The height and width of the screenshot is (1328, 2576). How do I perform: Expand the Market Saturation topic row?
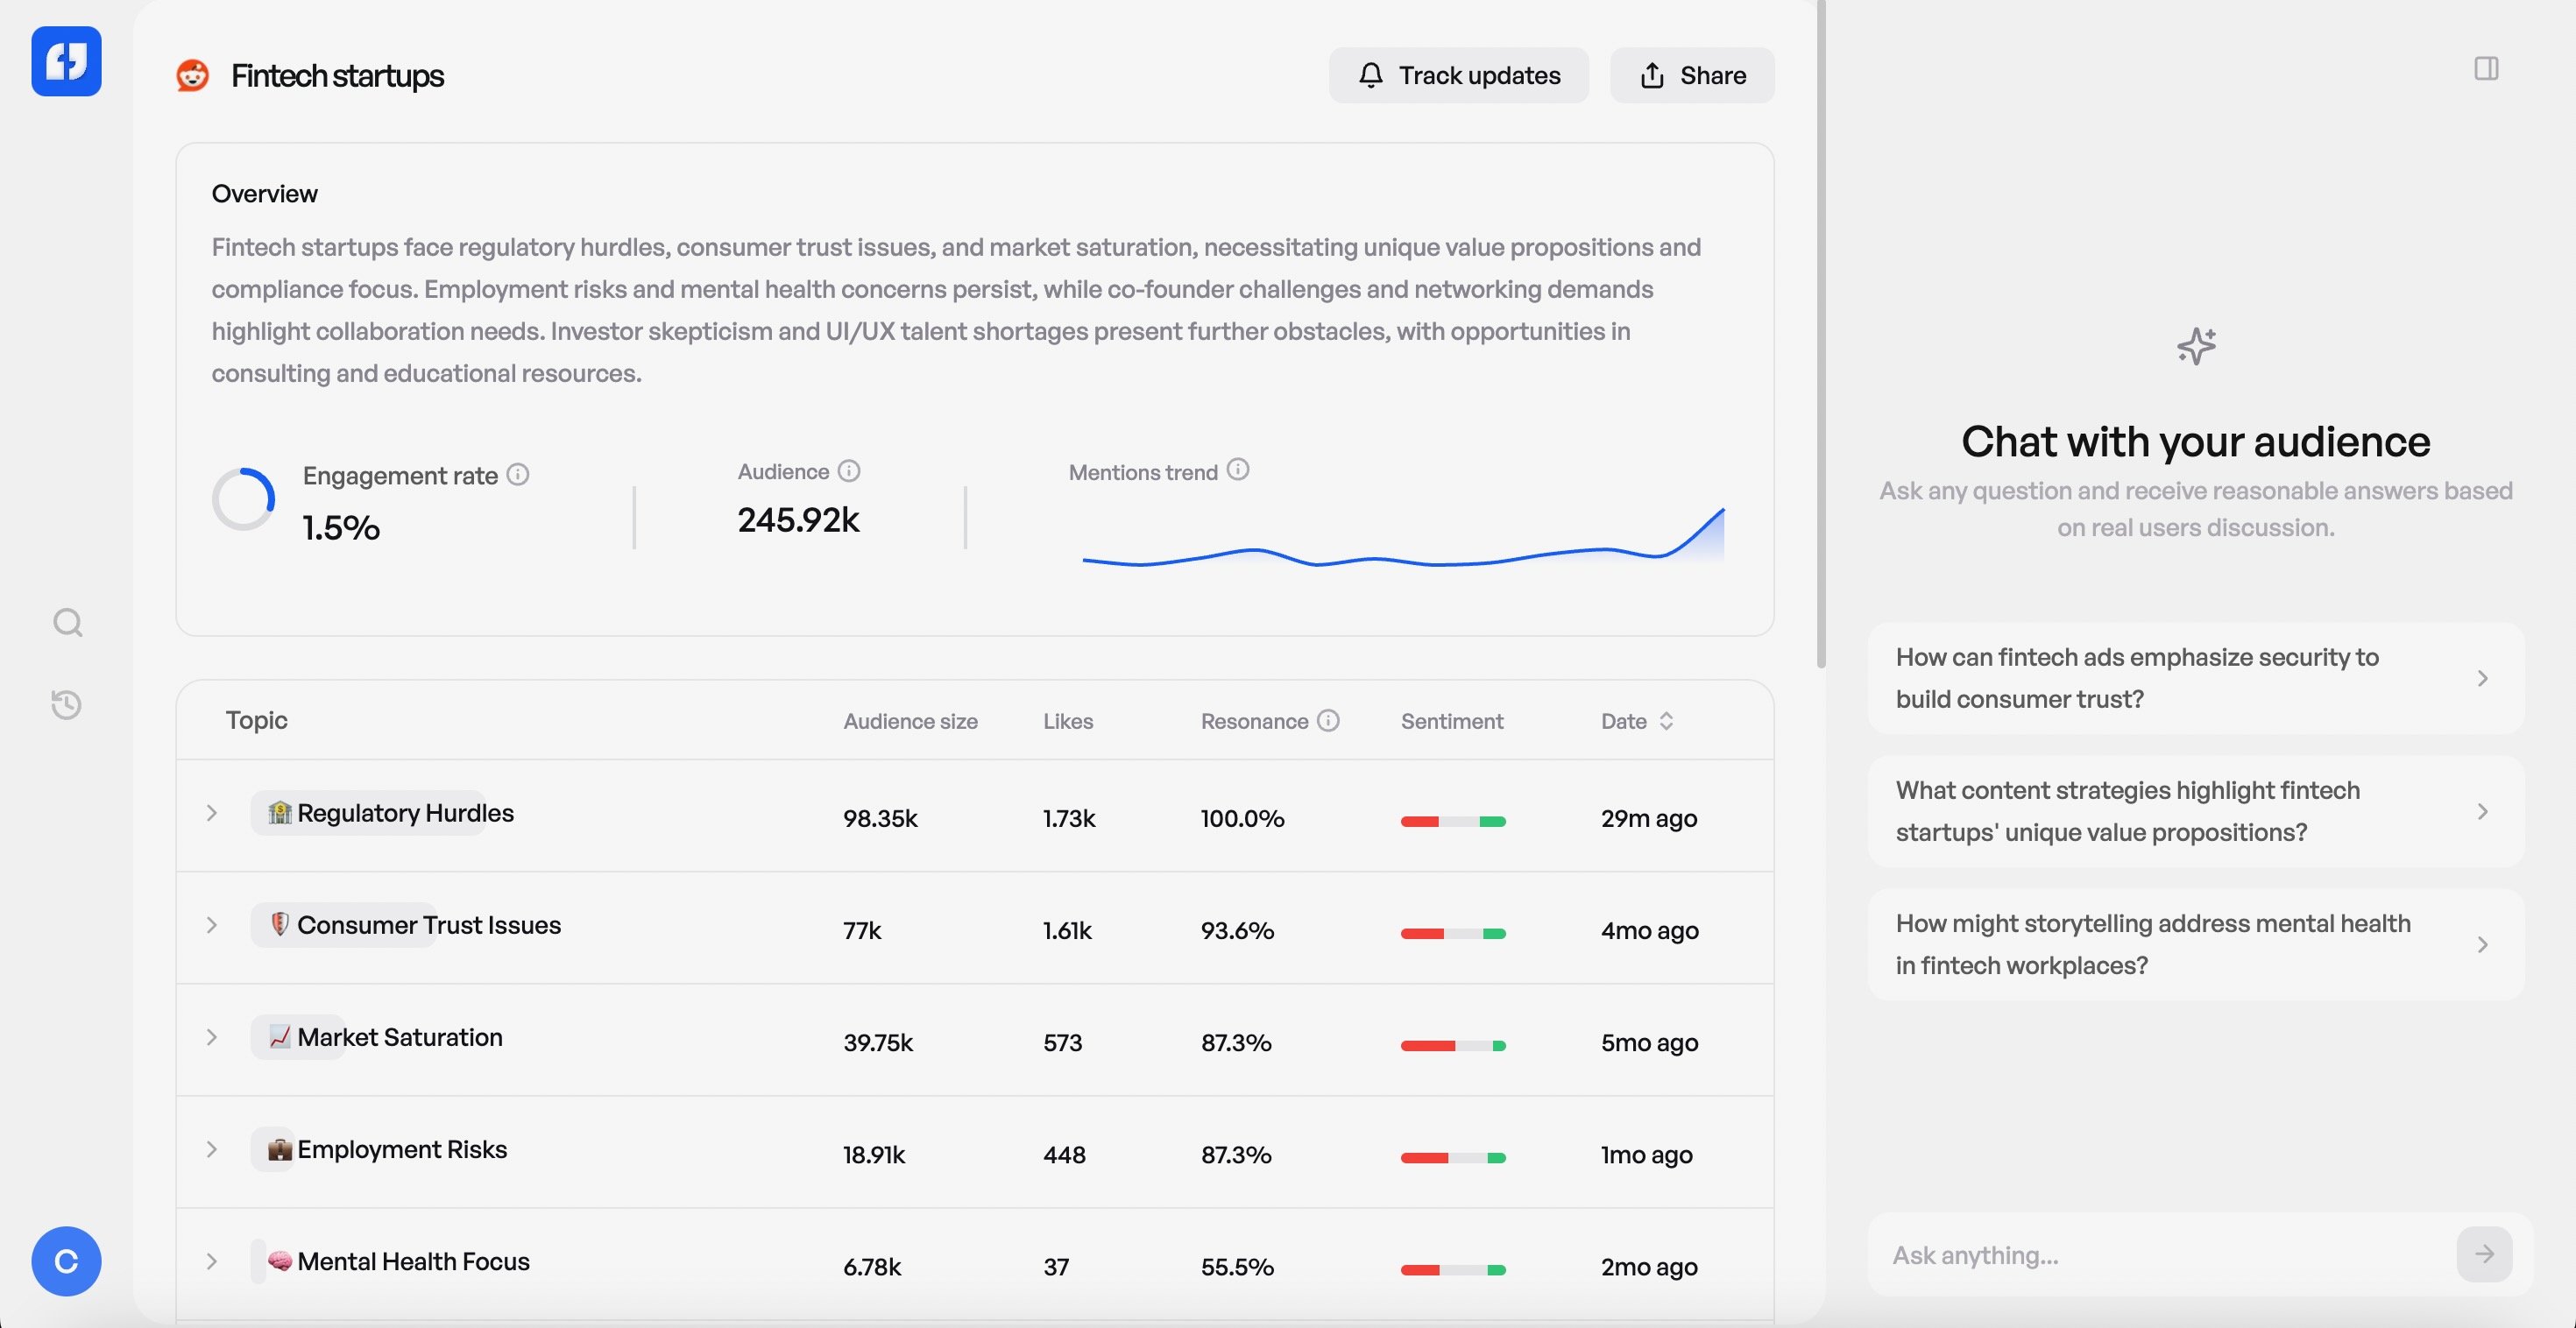click(212, 1037)
